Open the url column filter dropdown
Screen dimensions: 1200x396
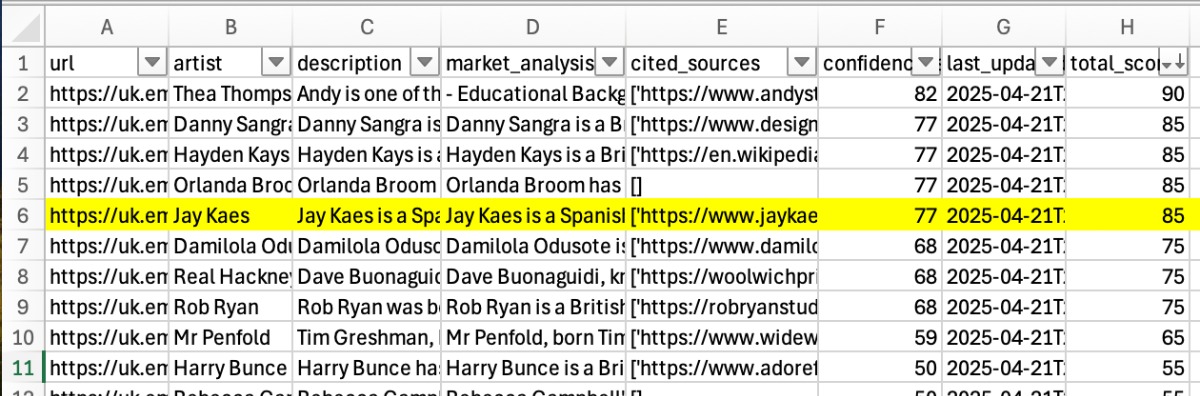[x=152, y=63]
